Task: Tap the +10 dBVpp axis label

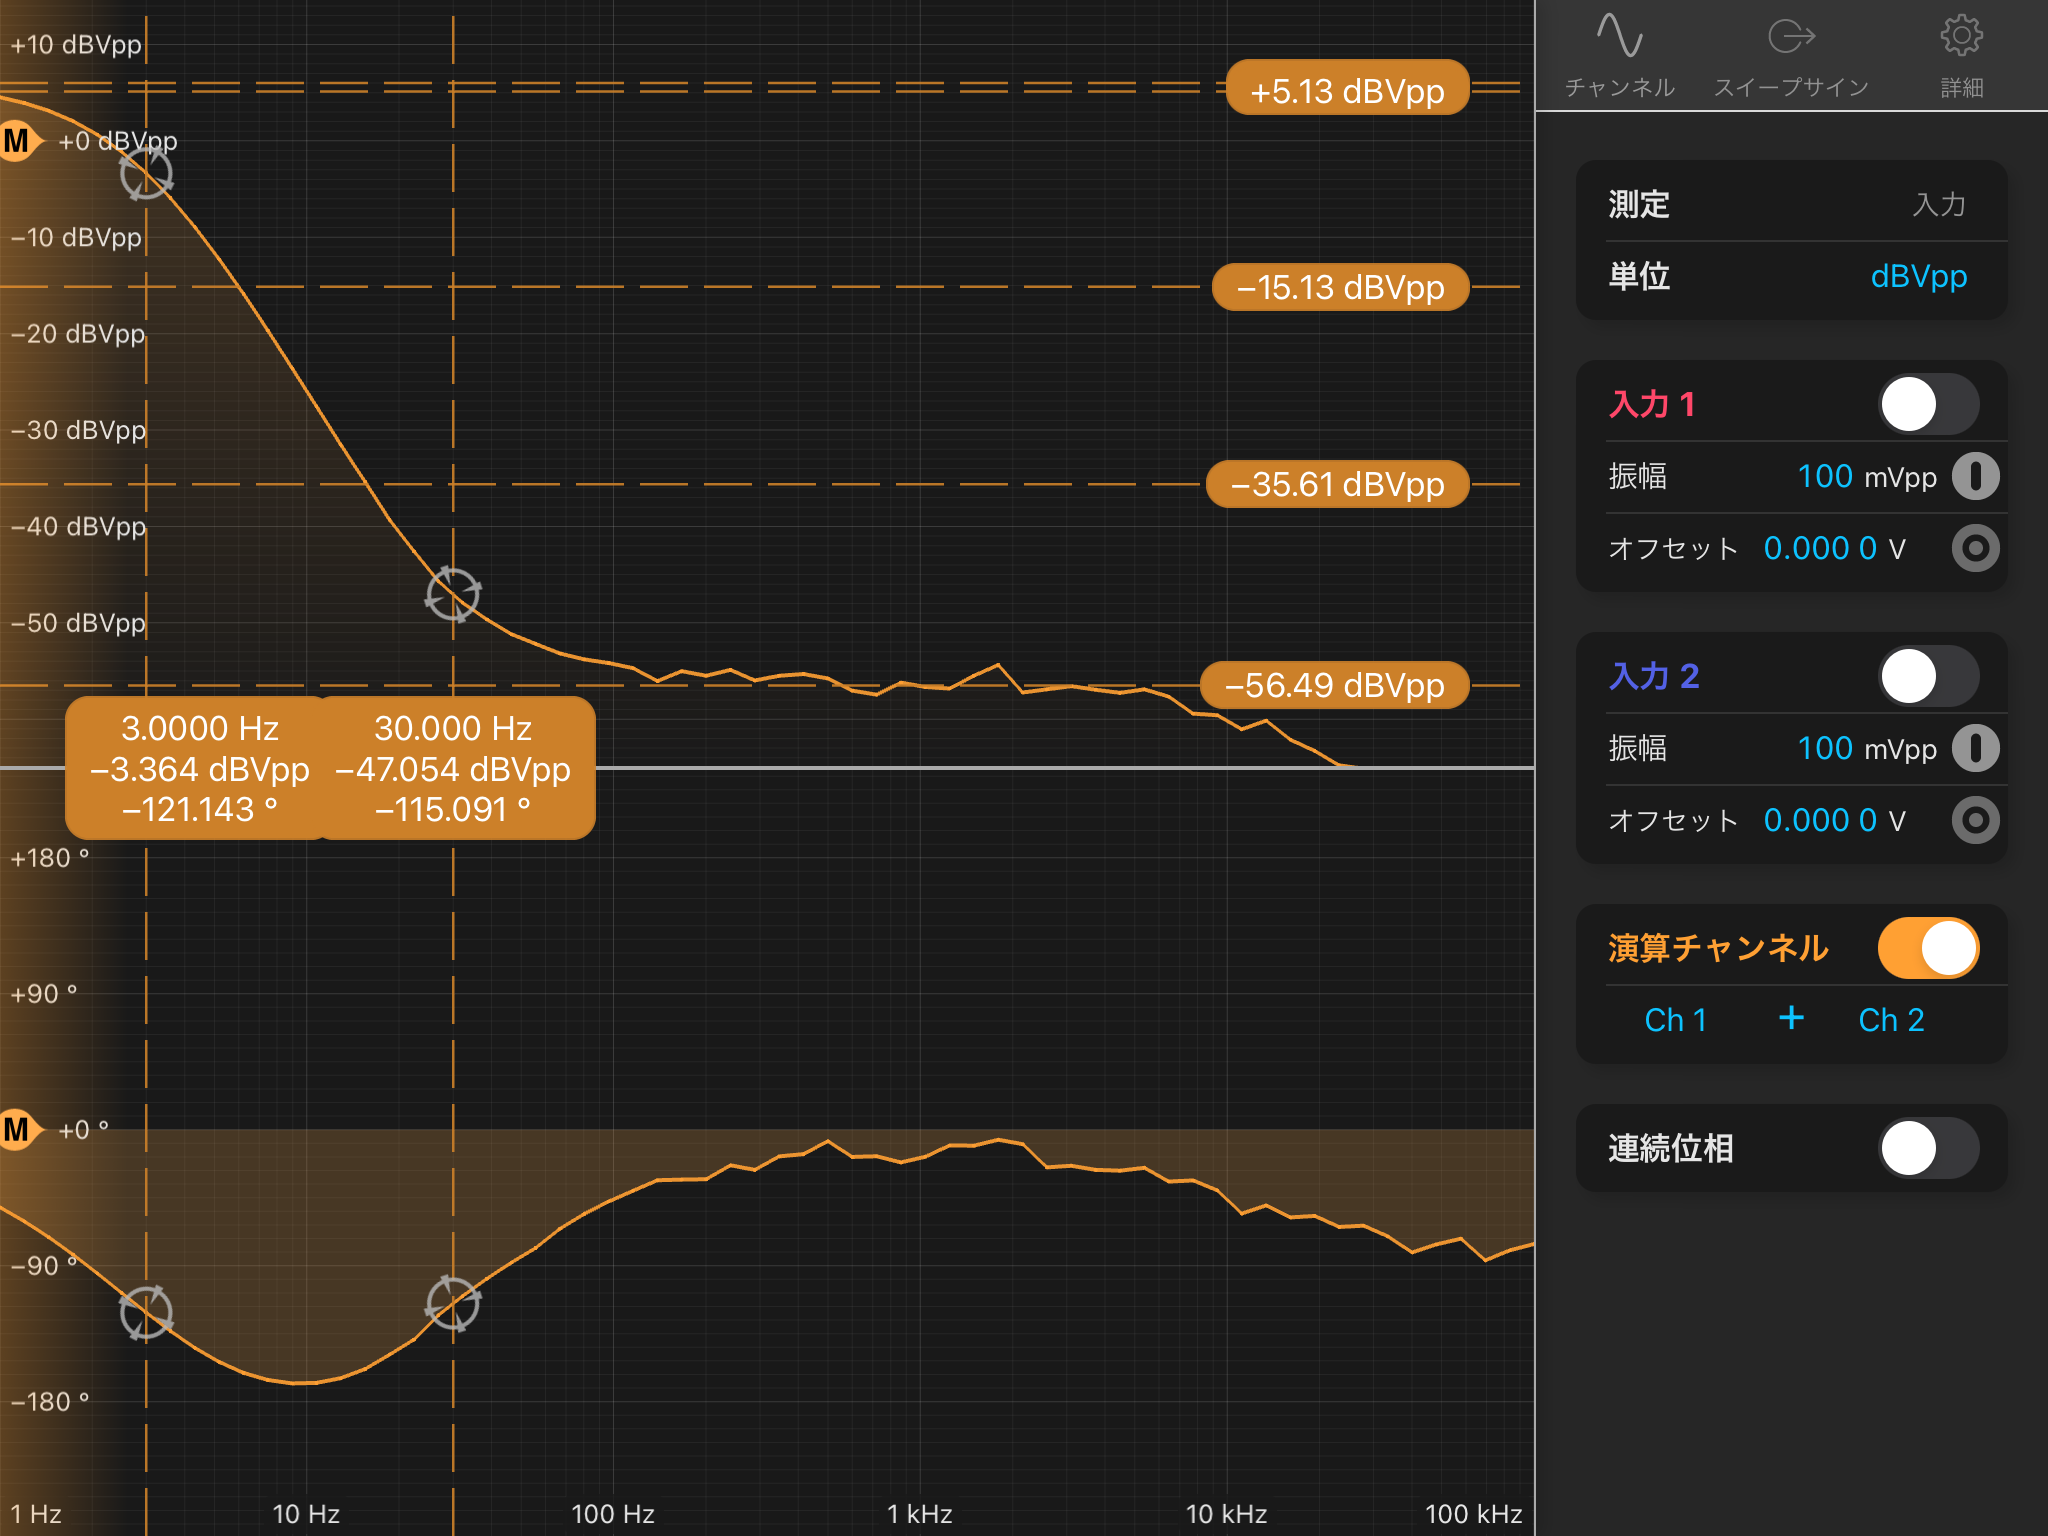Action: [x=76, y=45]
